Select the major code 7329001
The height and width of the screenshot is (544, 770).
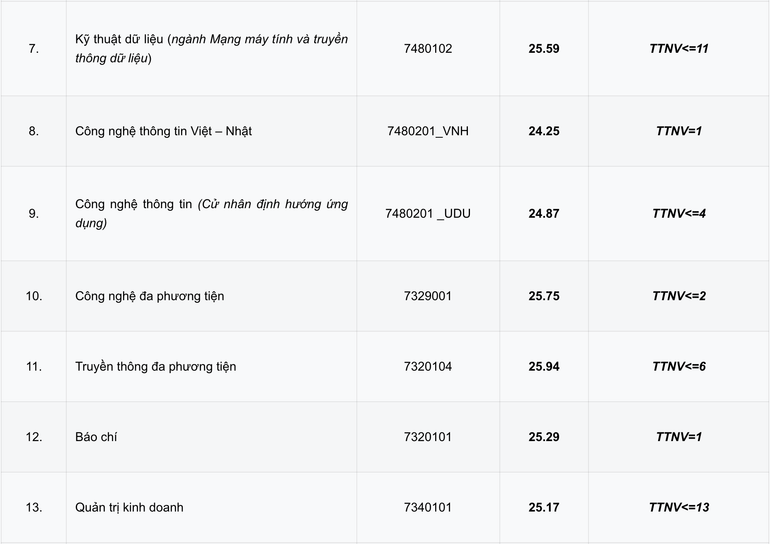pos(427,296)
